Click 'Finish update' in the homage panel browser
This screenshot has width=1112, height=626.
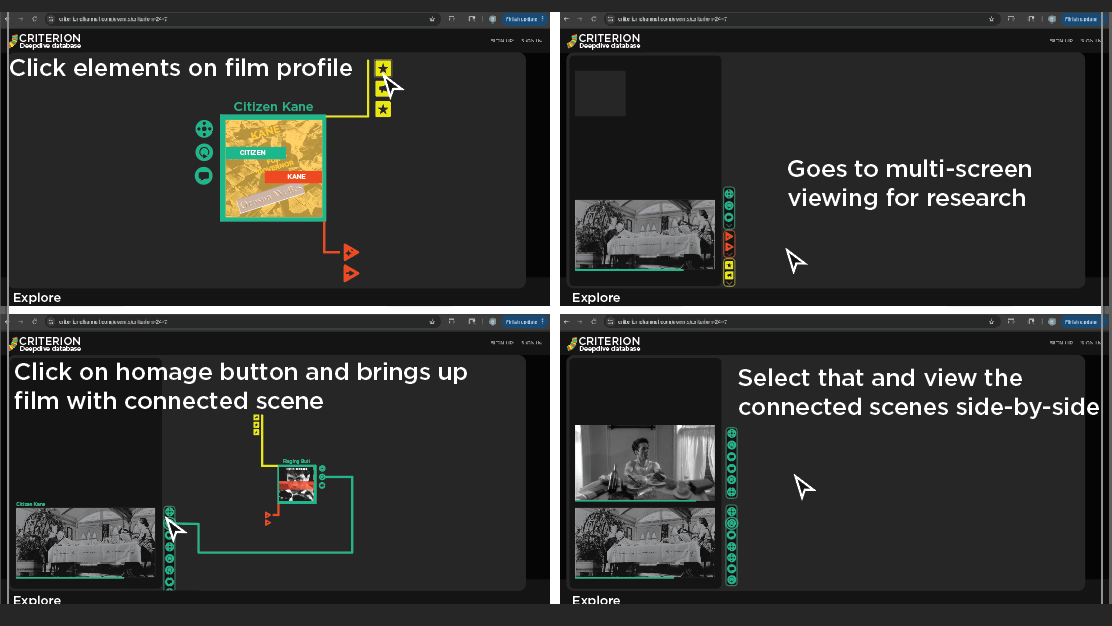pyautogui.click(x=524, y=322)
